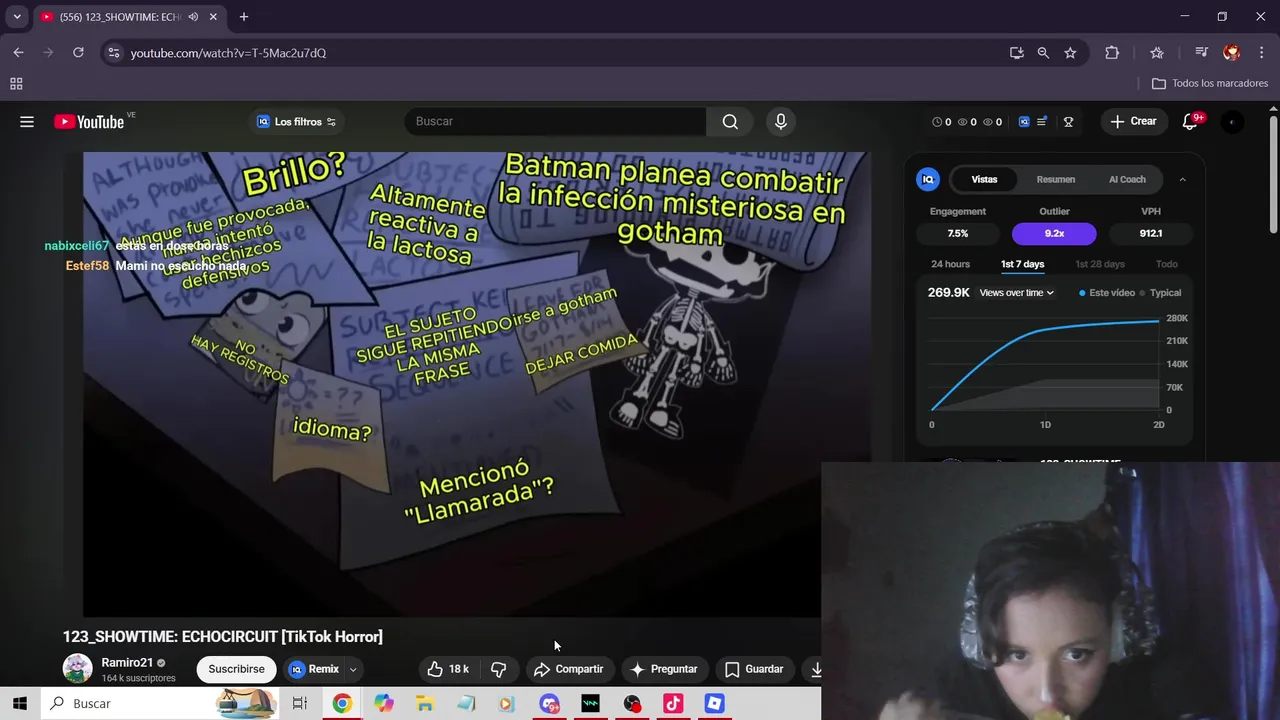Click the Suscribirse button
1280x720 pixels.
click(236, 669)
